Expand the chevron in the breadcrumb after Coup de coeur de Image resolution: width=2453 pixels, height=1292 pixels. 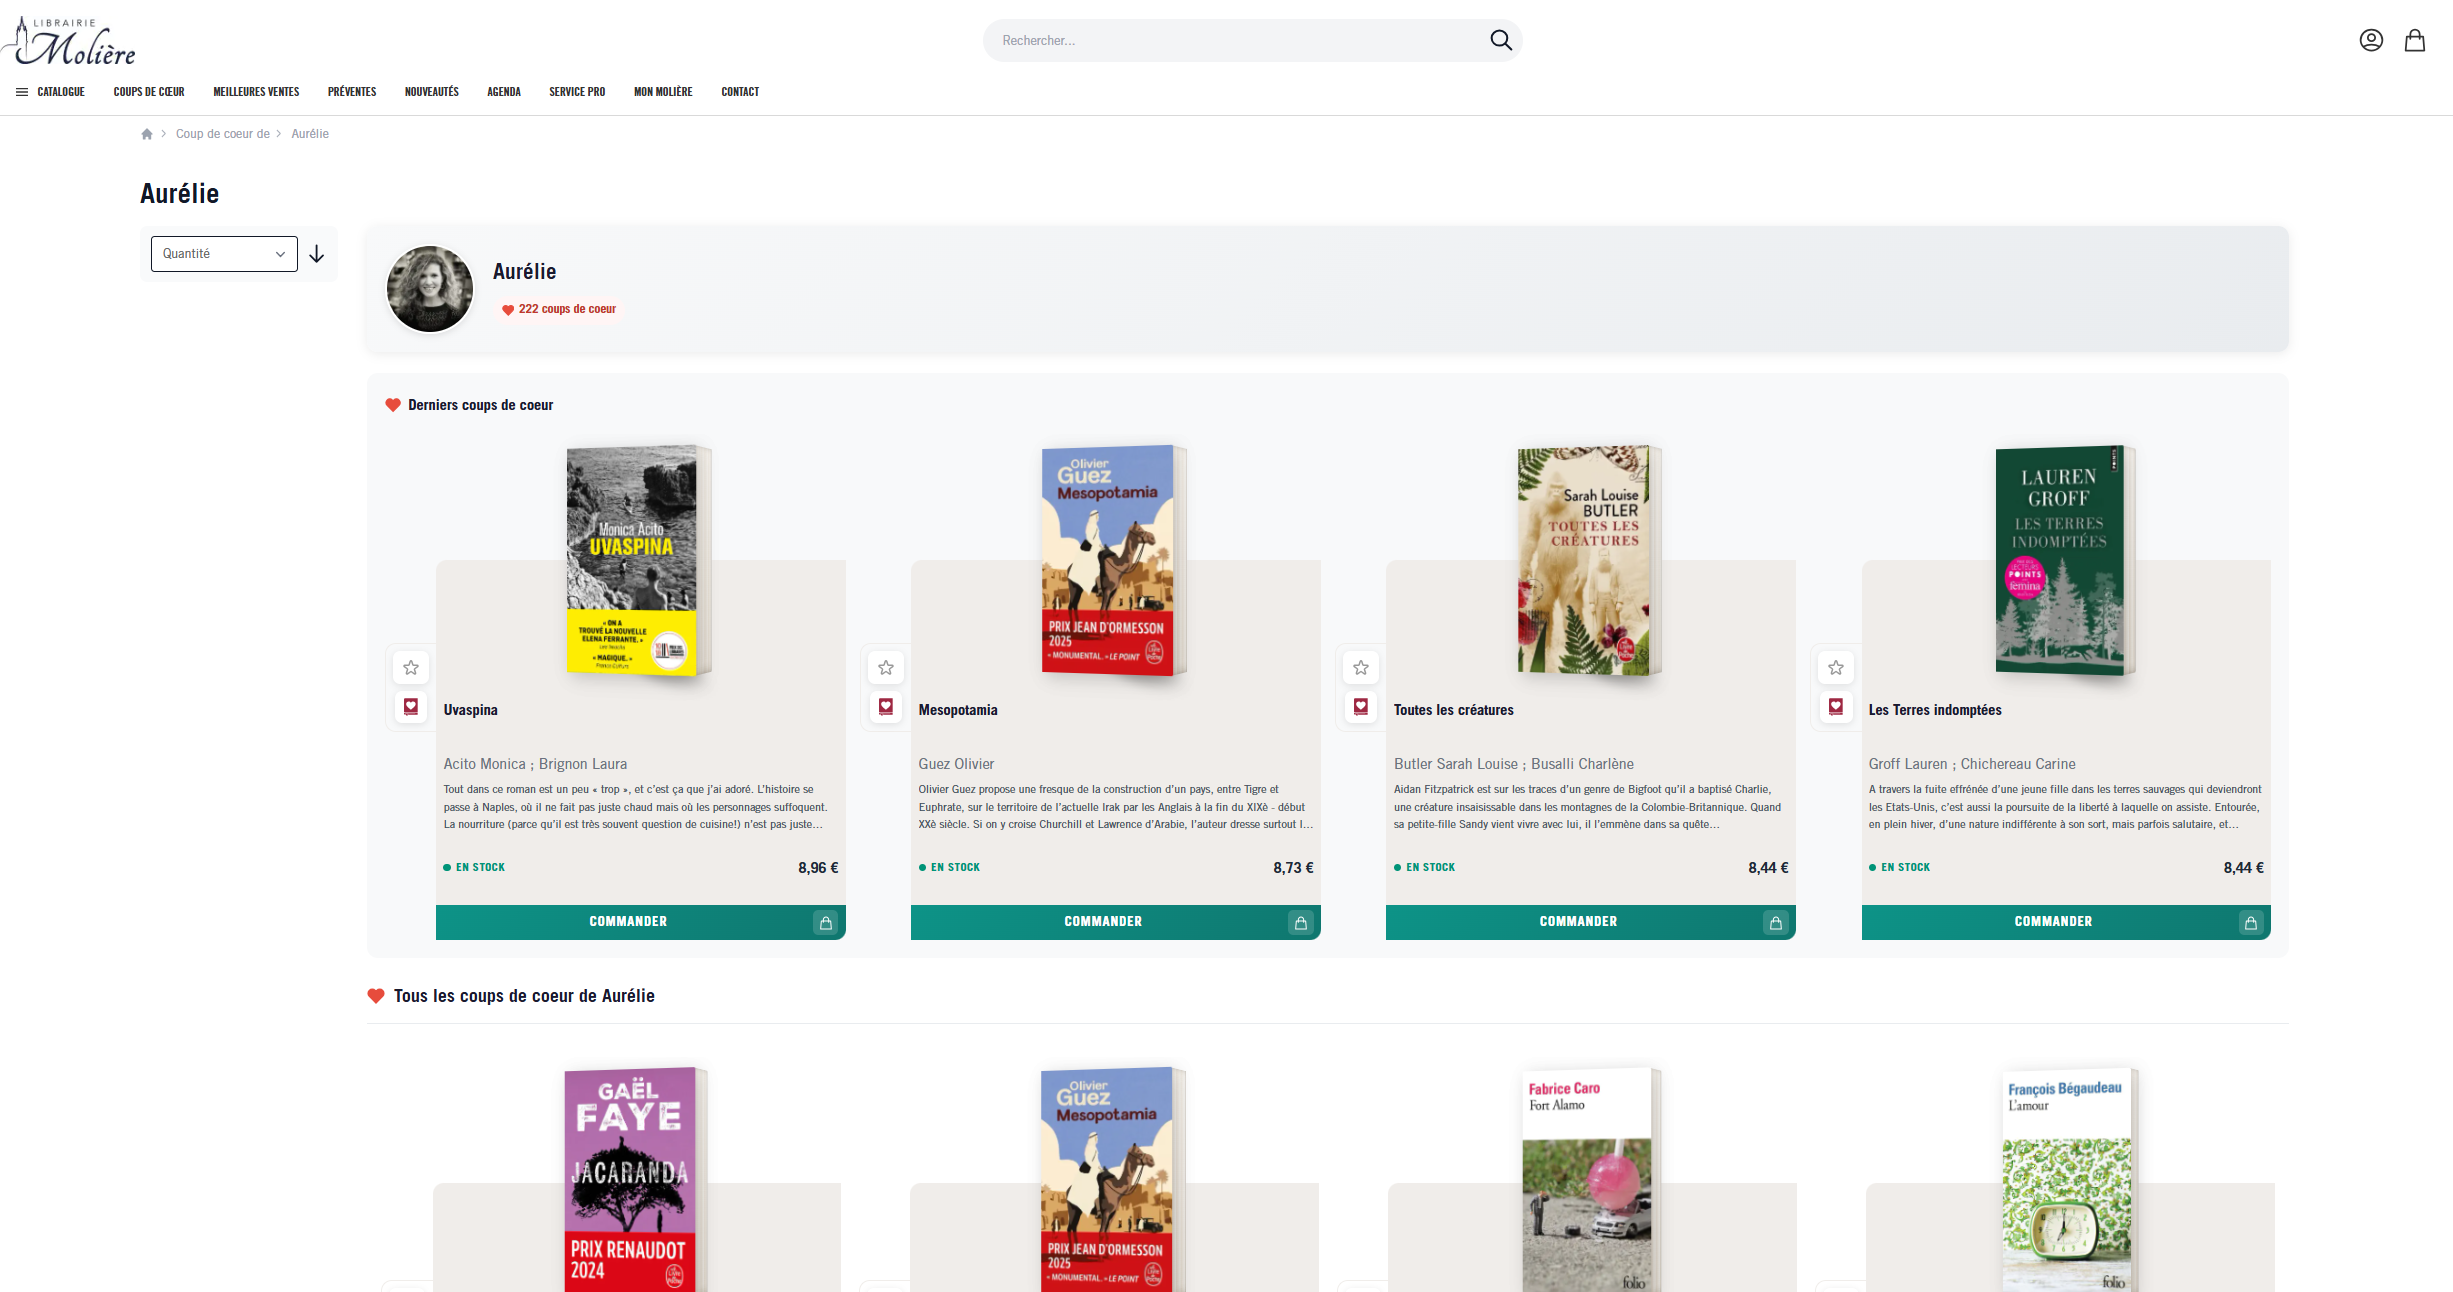tap(278, 133)
